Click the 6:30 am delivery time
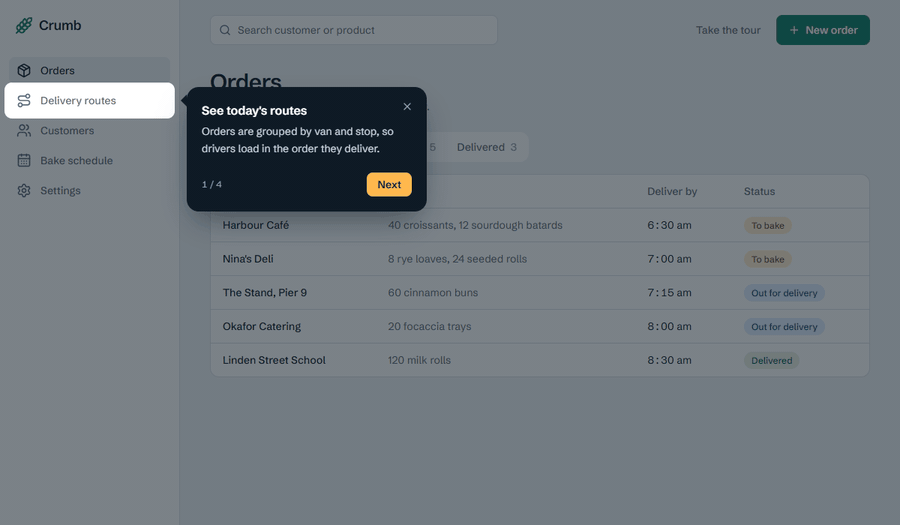The width and height of the screenshot is (900, 525). pos(669,225)
